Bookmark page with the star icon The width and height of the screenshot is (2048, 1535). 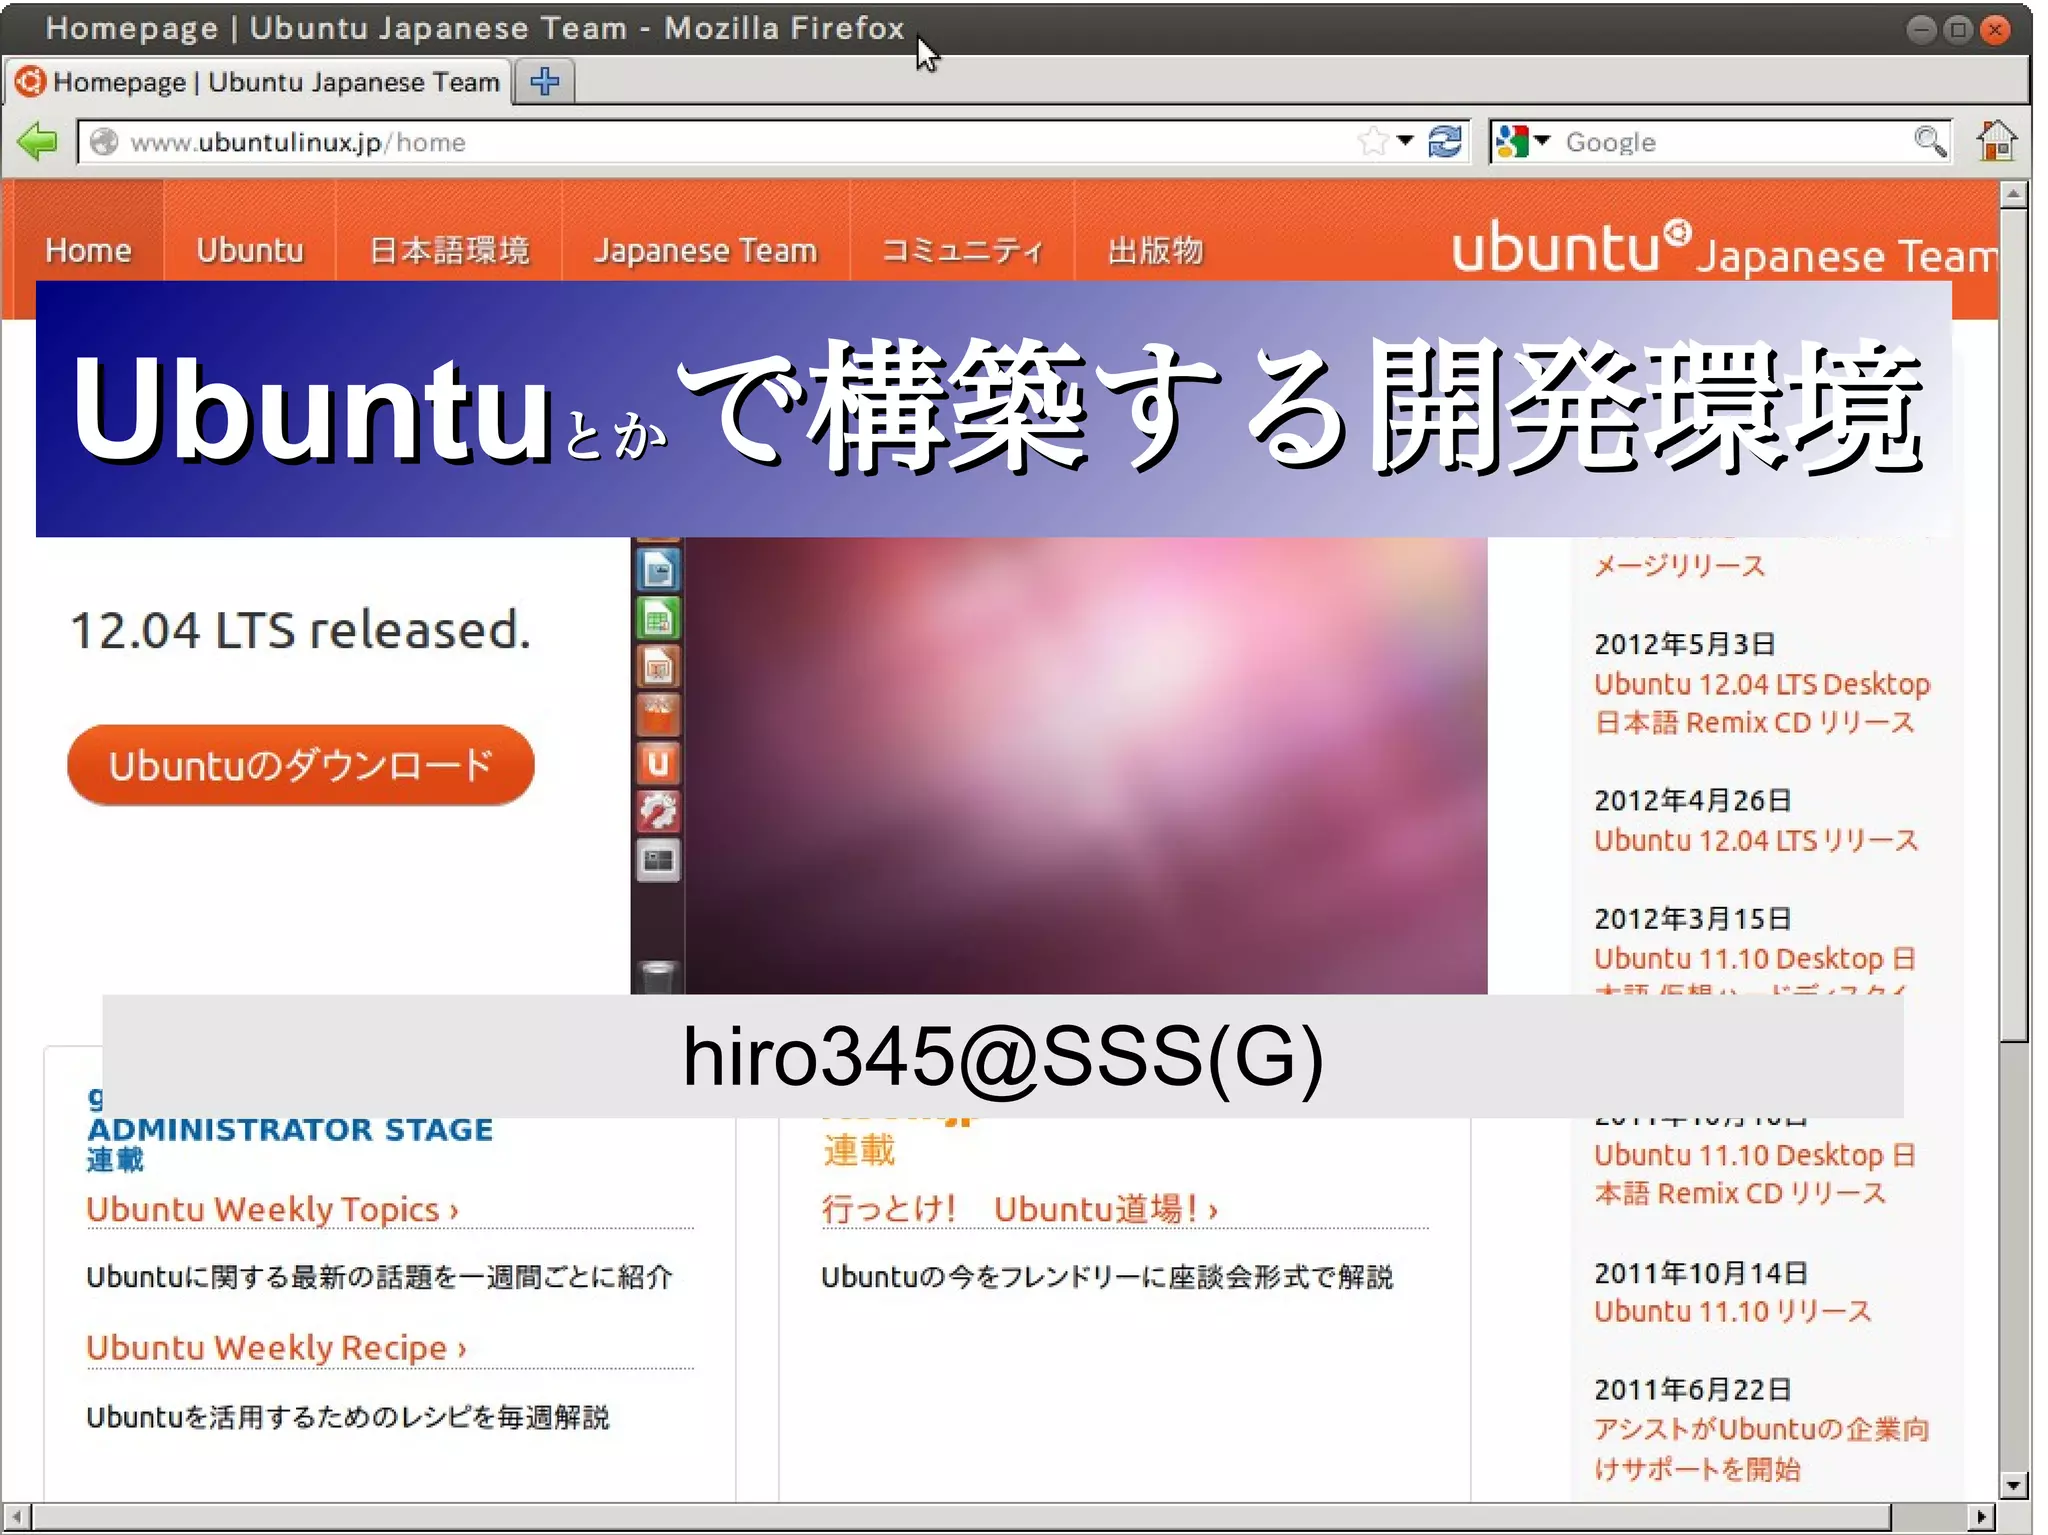point(1374,142)
